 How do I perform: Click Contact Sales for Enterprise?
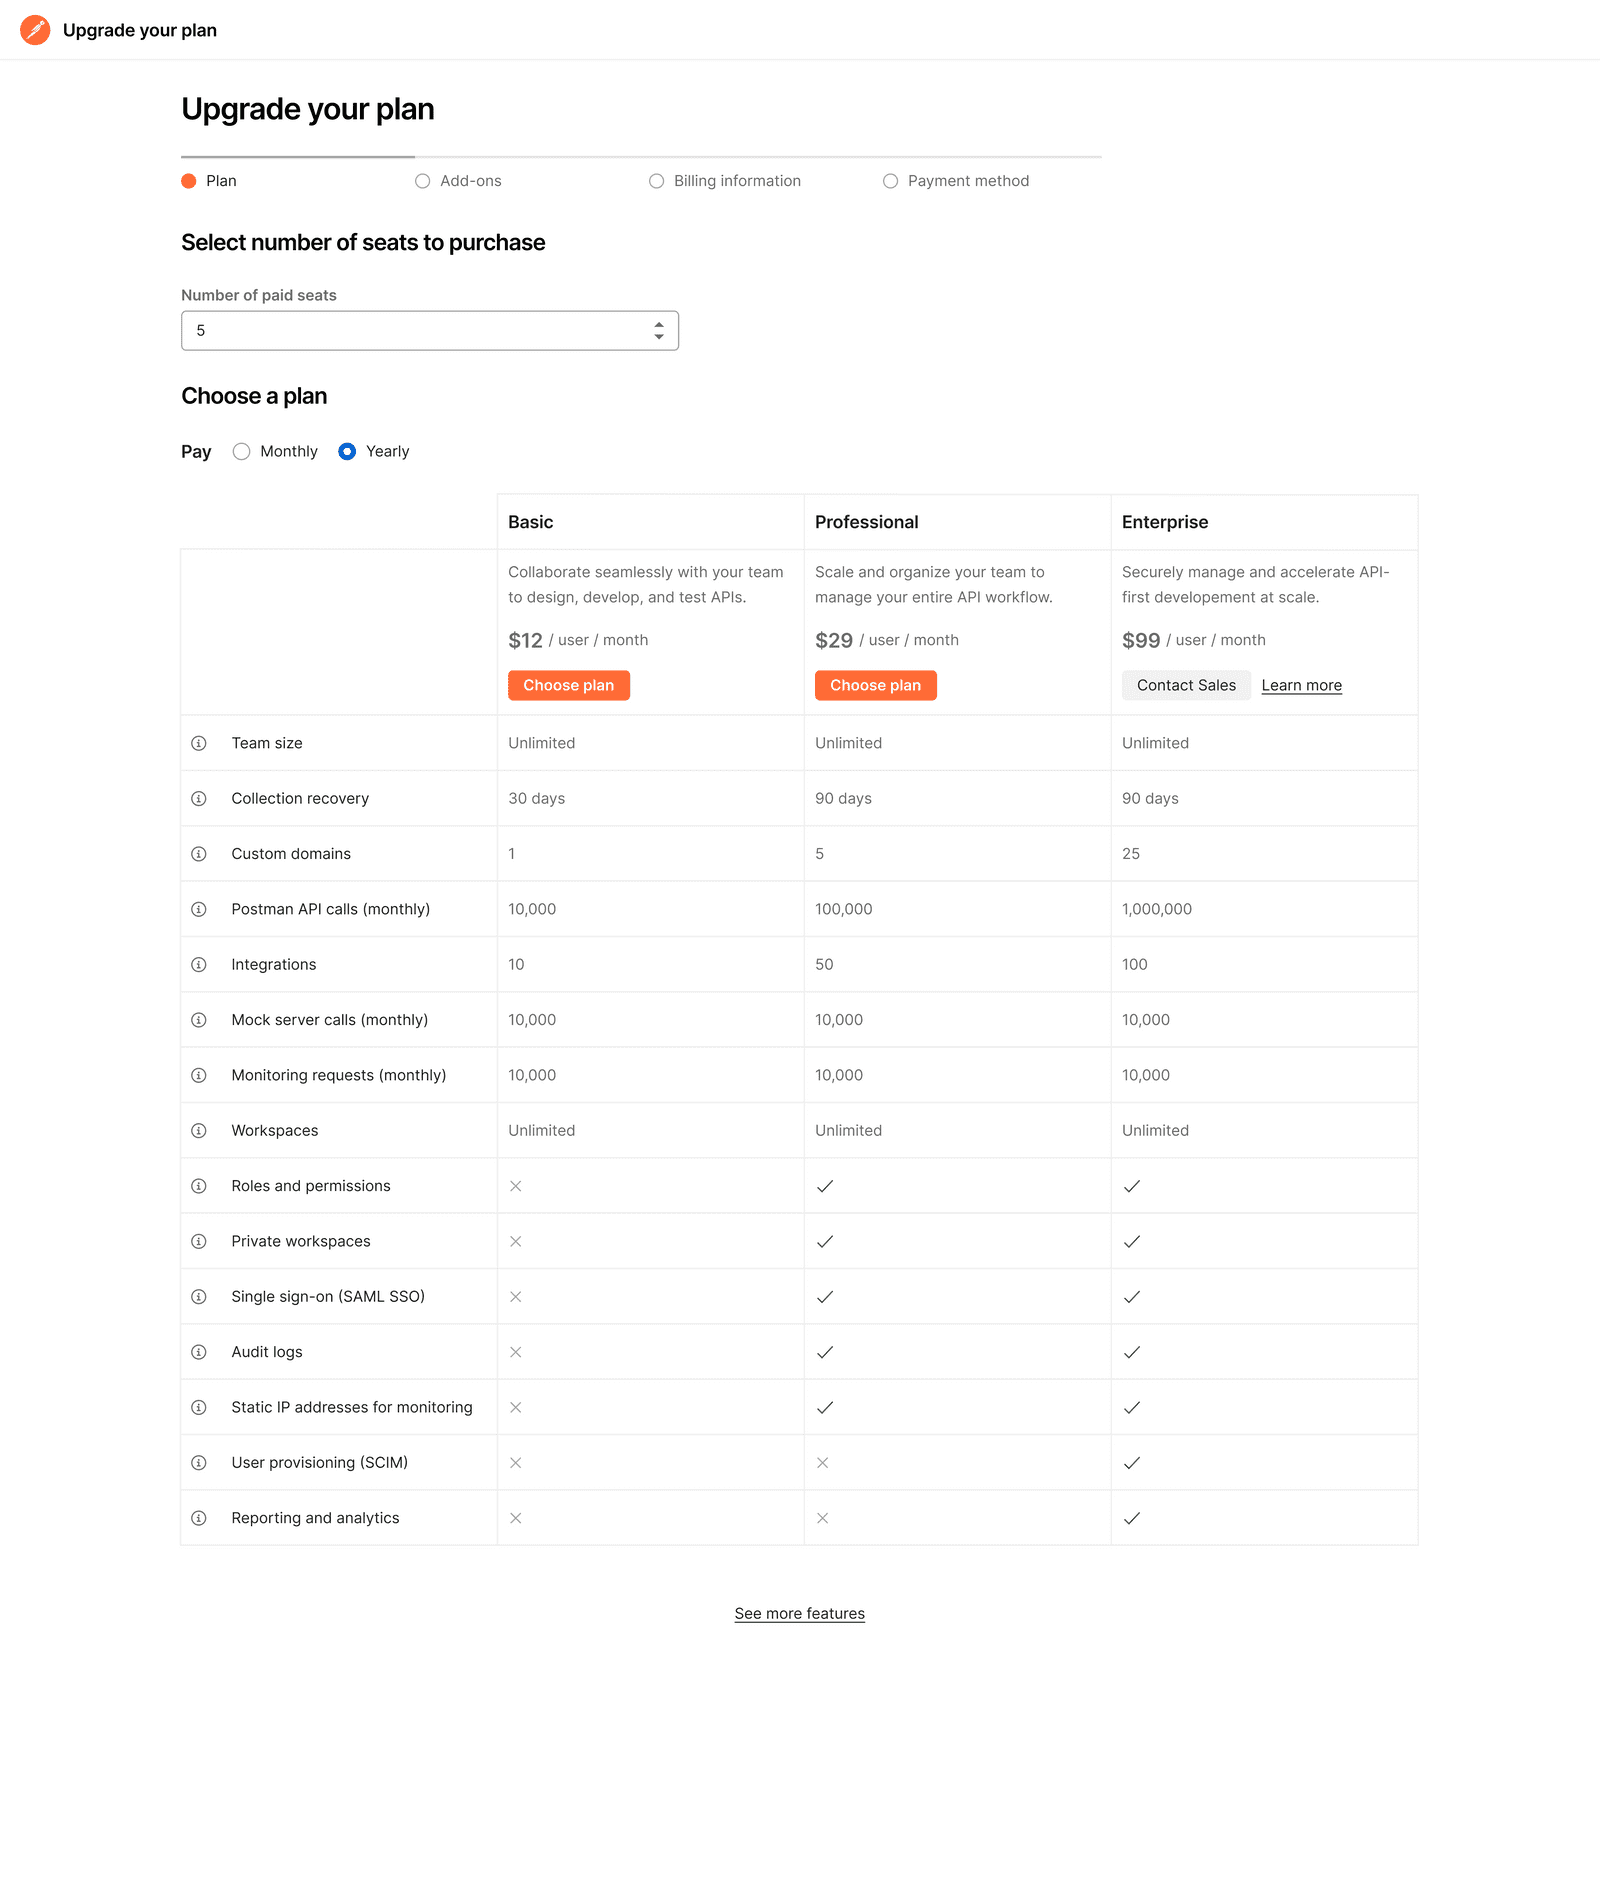pos(1186,685)
